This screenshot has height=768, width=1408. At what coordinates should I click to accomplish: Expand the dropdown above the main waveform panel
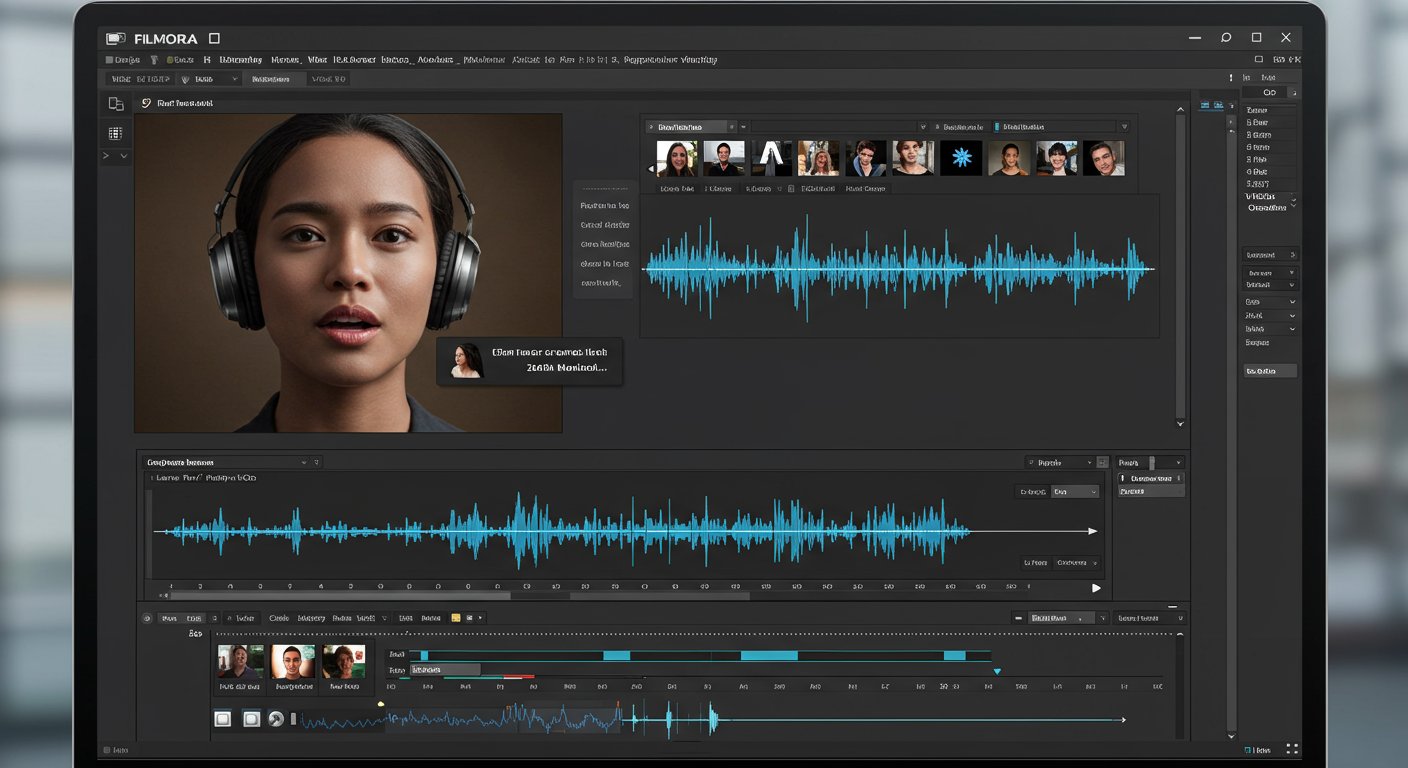point(304,463)
